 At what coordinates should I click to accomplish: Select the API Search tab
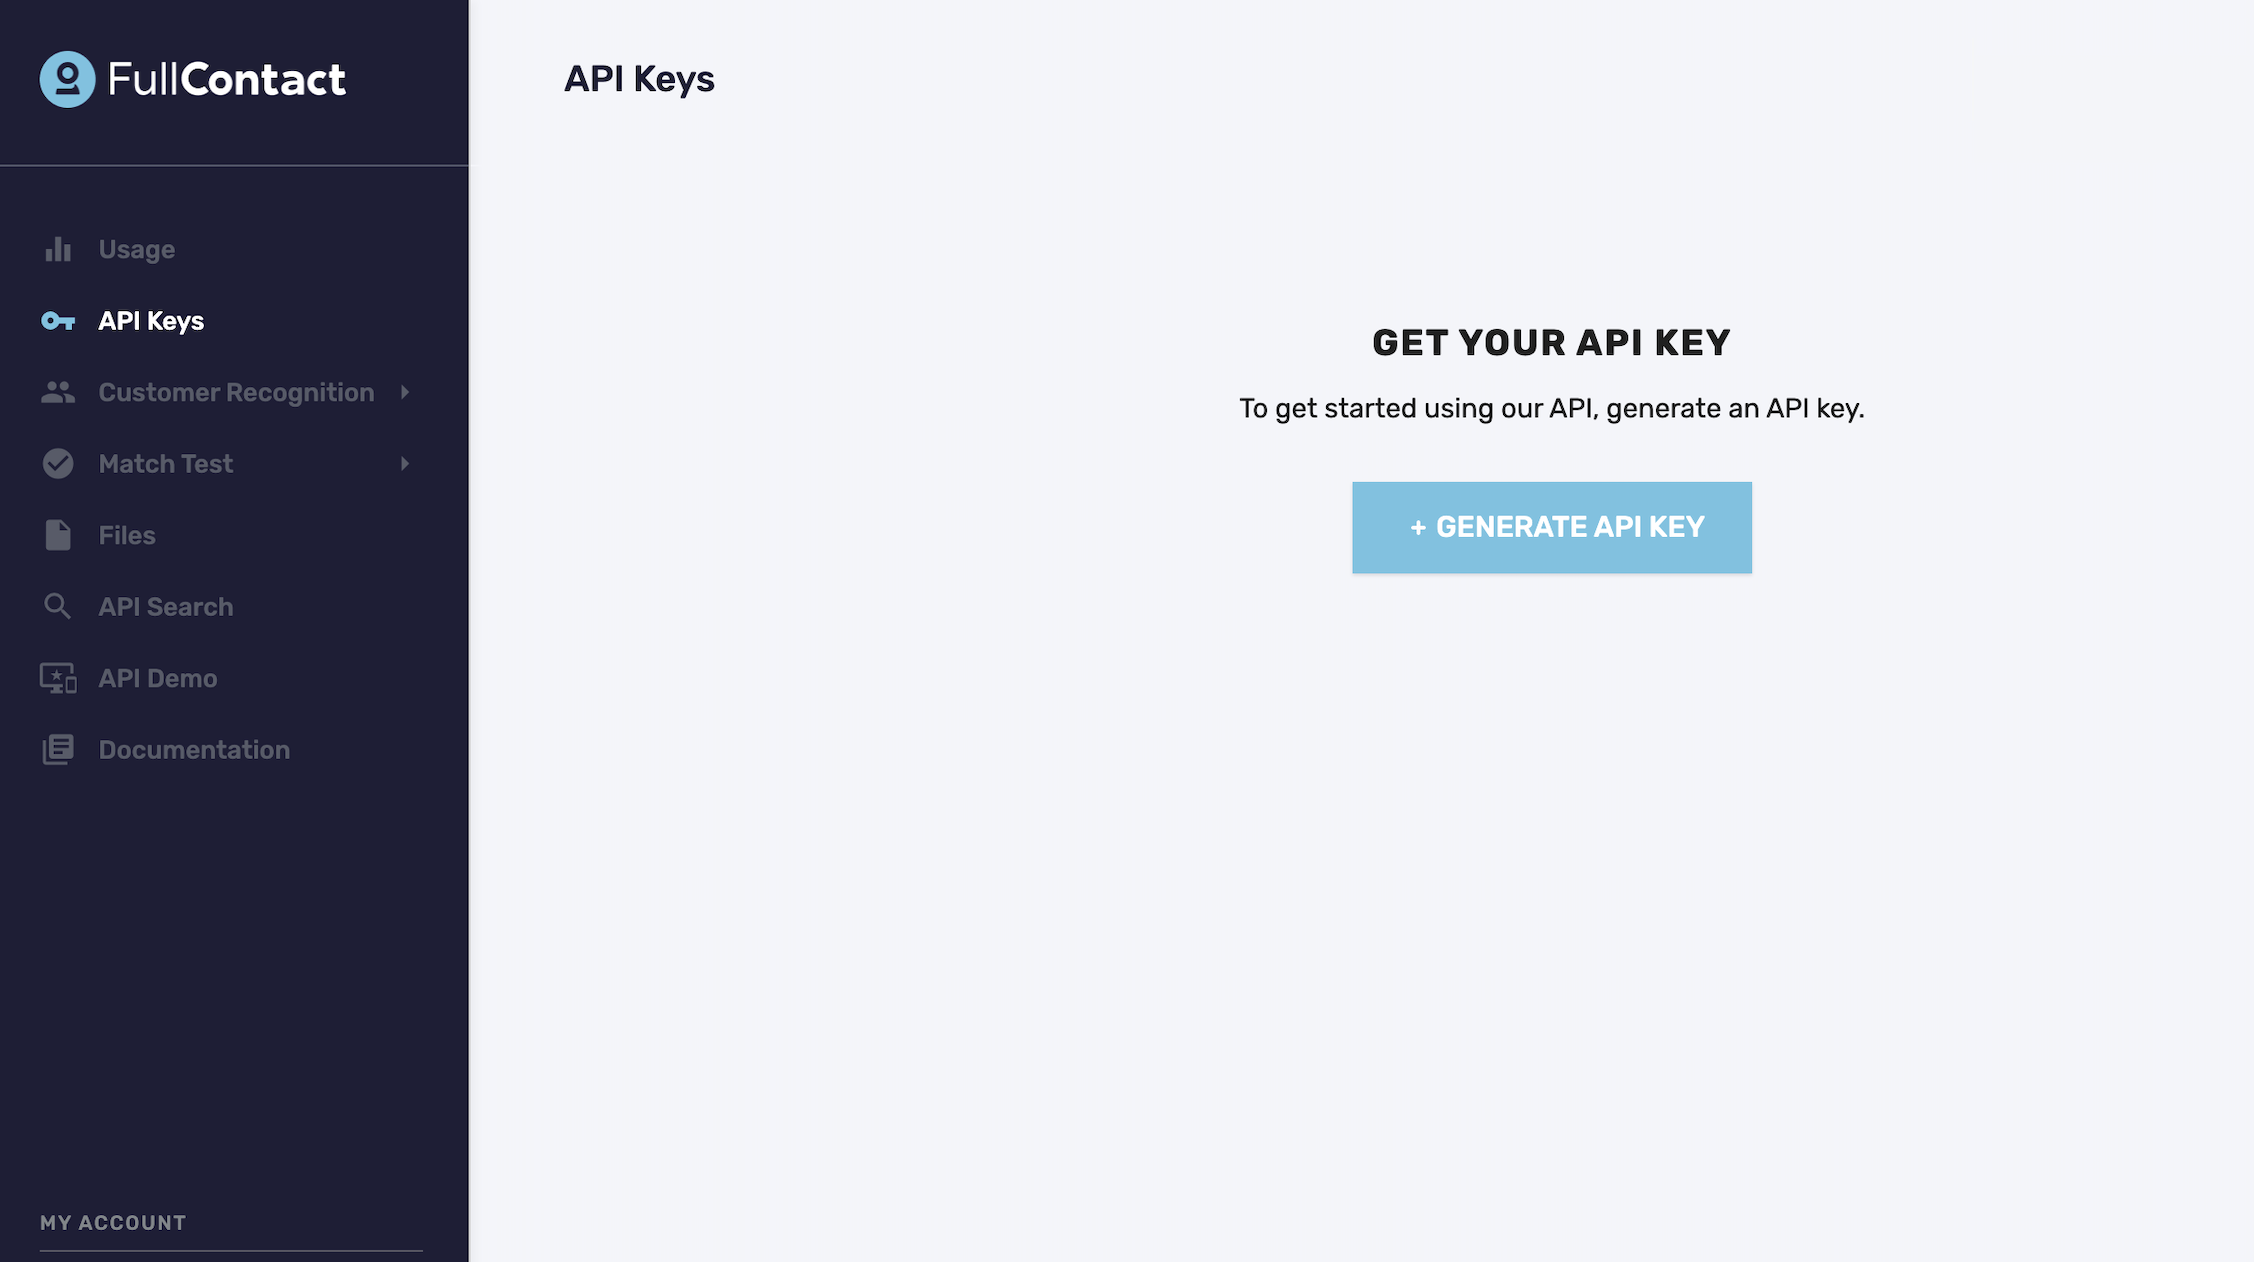click(166, 605)
